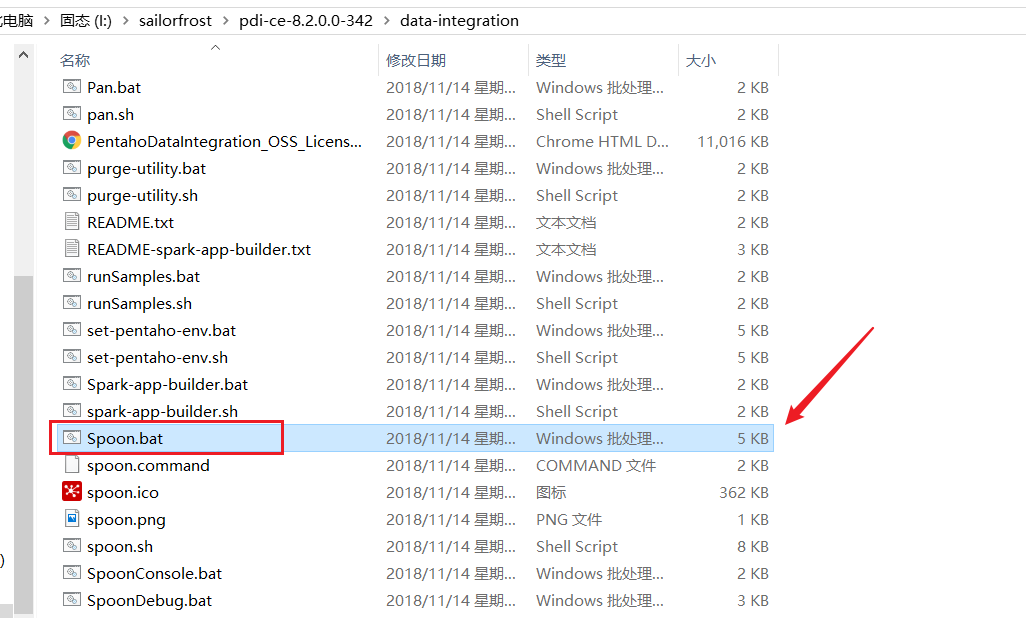Sort files by the 修改日期 column header
Screen dimensions: 1026x618
[416, 60]
